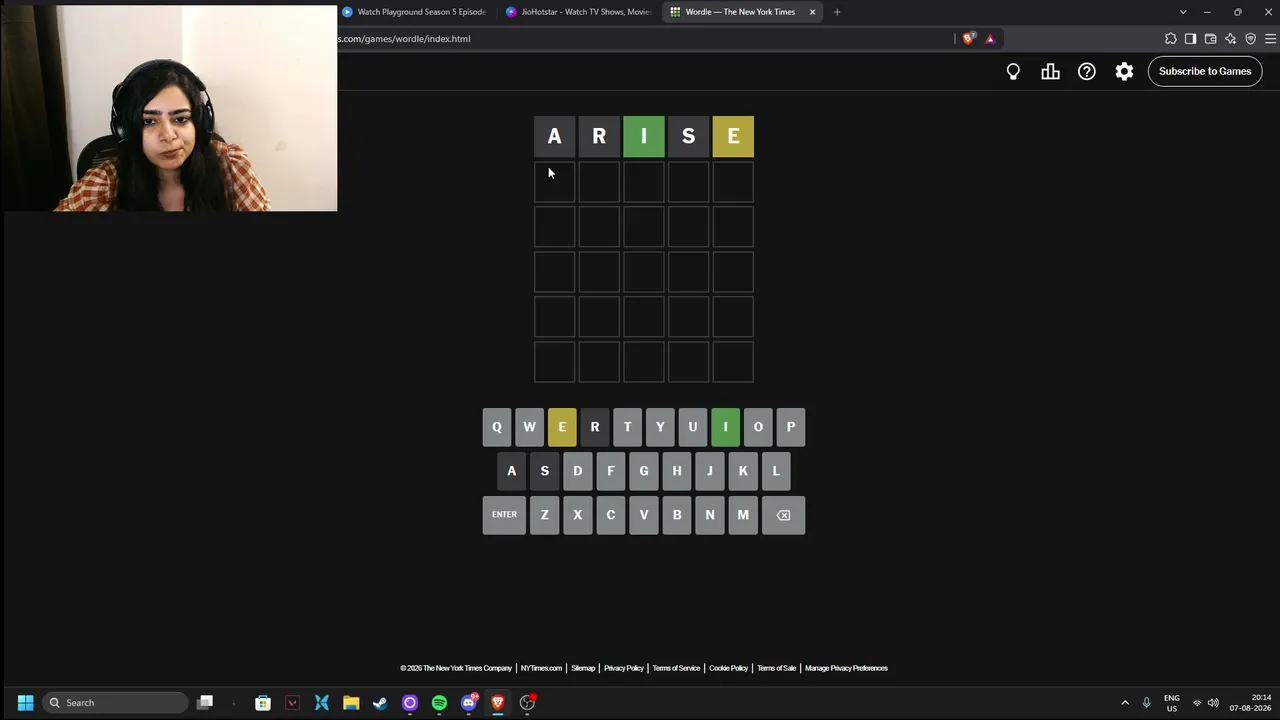Open the Privacy Policy footer link

(624, 668)
